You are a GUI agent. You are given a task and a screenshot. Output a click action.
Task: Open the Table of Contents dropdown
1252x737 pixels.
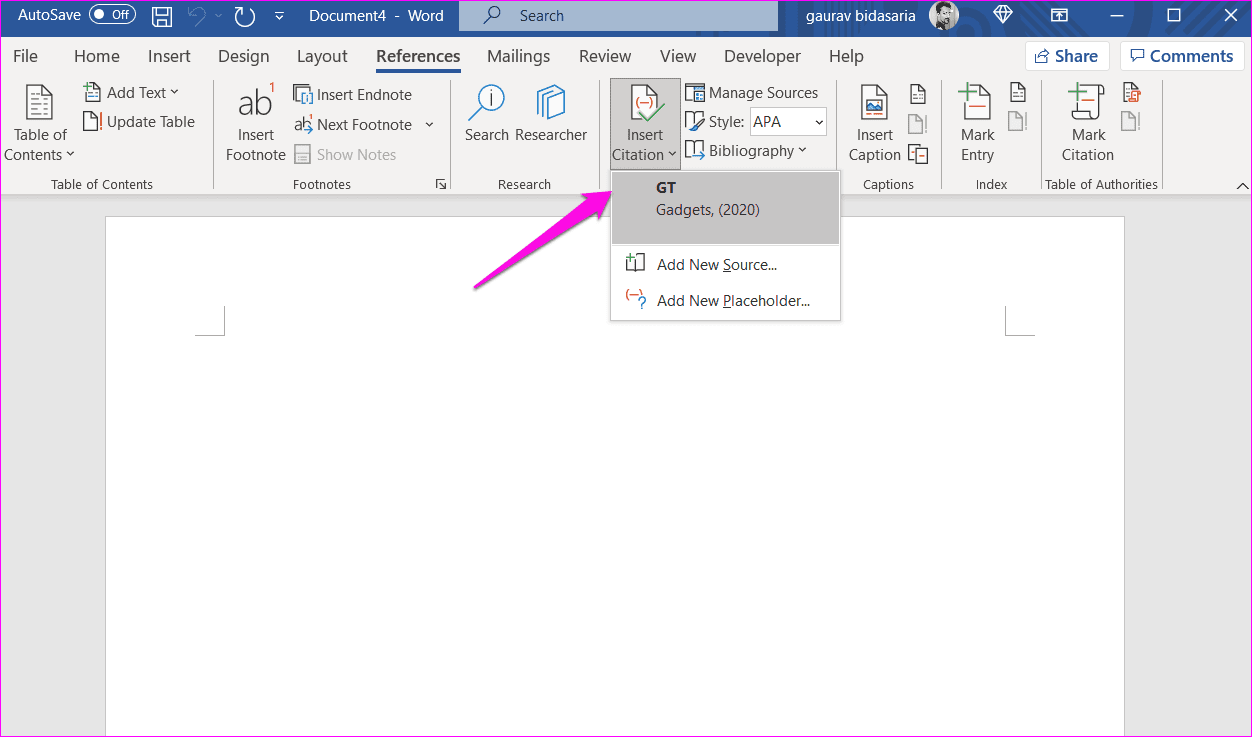pos(40,124)
